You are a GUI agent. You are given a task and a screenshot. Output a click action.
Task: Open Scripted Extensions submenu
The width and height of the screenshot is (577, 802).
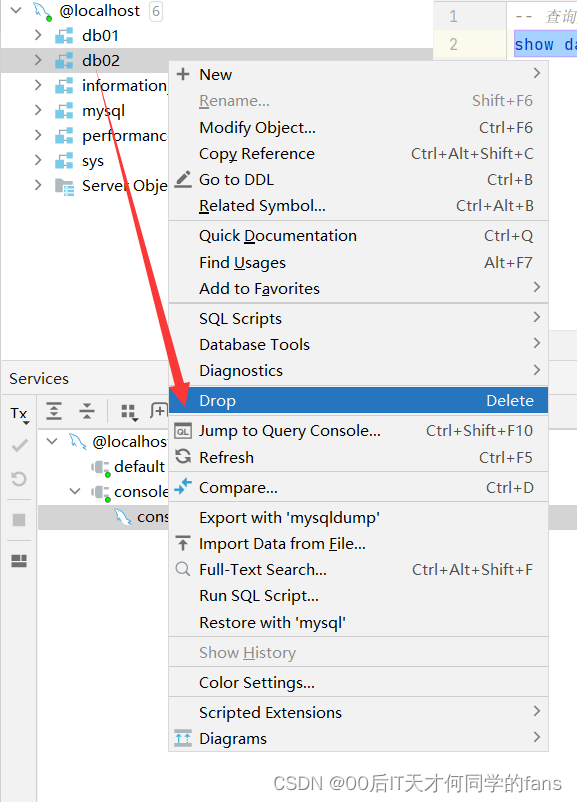358,712
